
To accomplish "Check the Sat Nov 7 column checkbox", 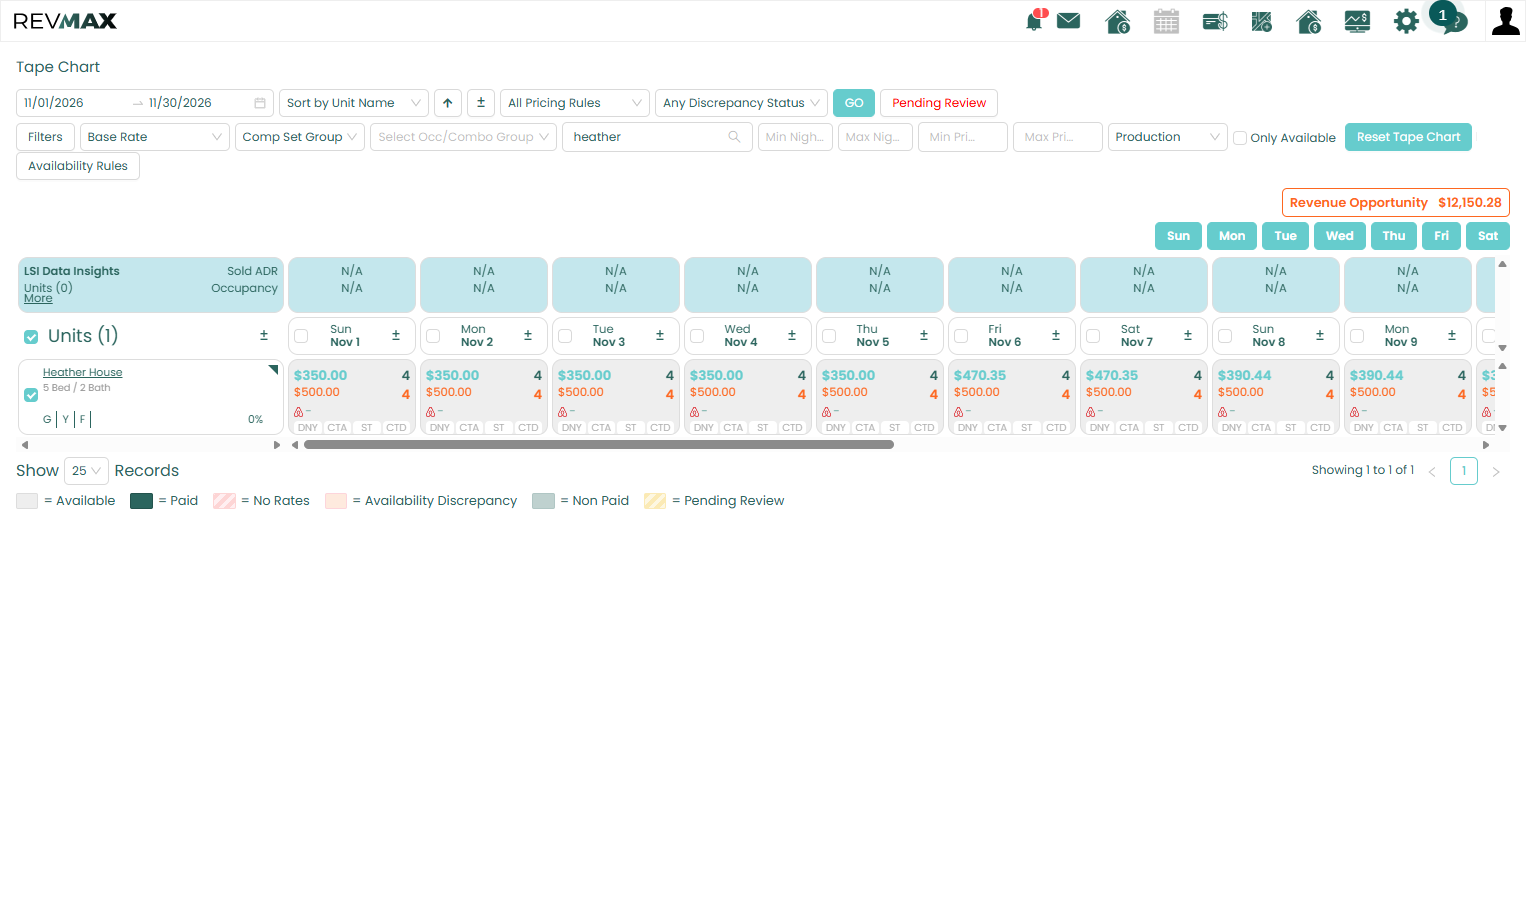I will click(1093, 336).
